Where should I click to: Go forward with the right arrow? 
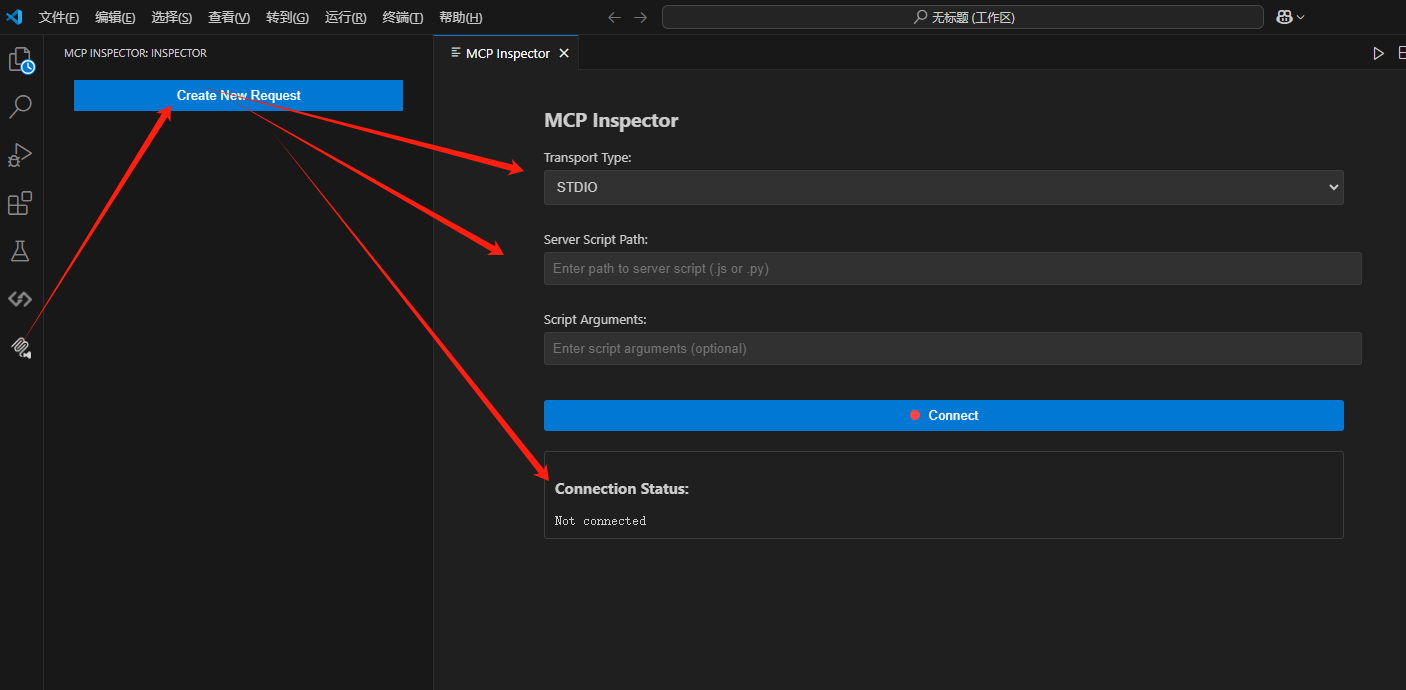point(640,17)
